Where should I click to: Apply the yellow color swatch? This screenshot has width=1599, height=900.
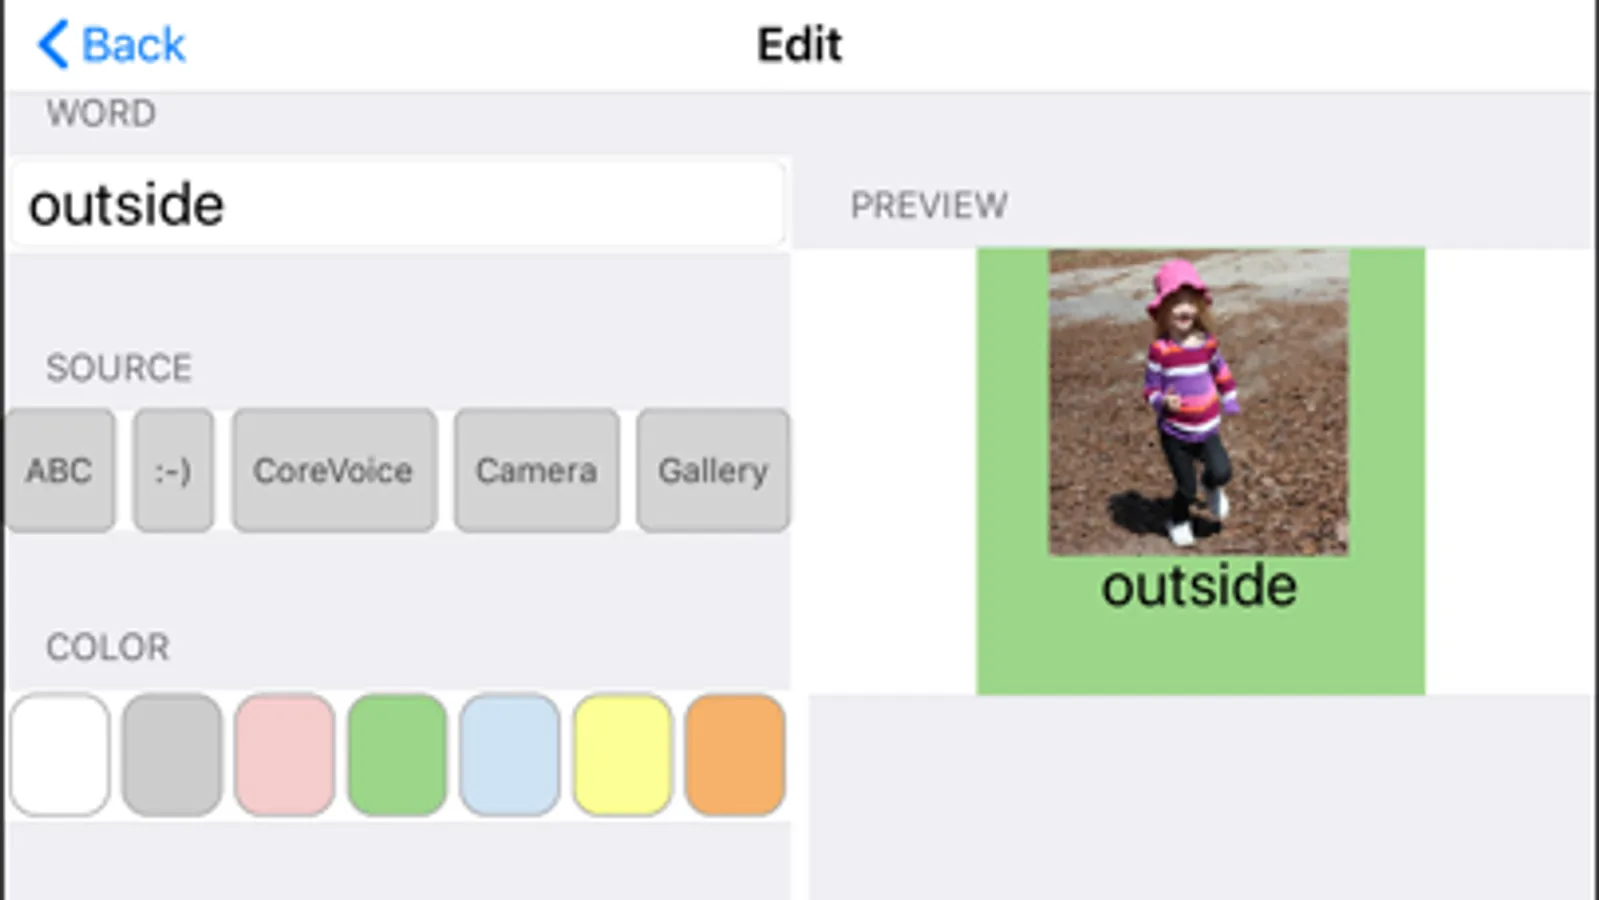622,755
